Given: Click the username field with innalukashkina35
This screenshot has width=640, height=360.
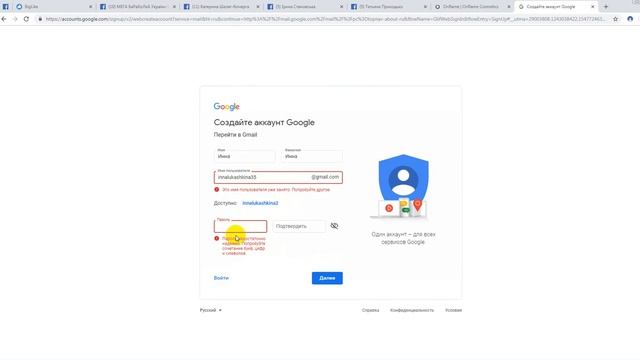Looking at the screenshot, I should [278, 177].
